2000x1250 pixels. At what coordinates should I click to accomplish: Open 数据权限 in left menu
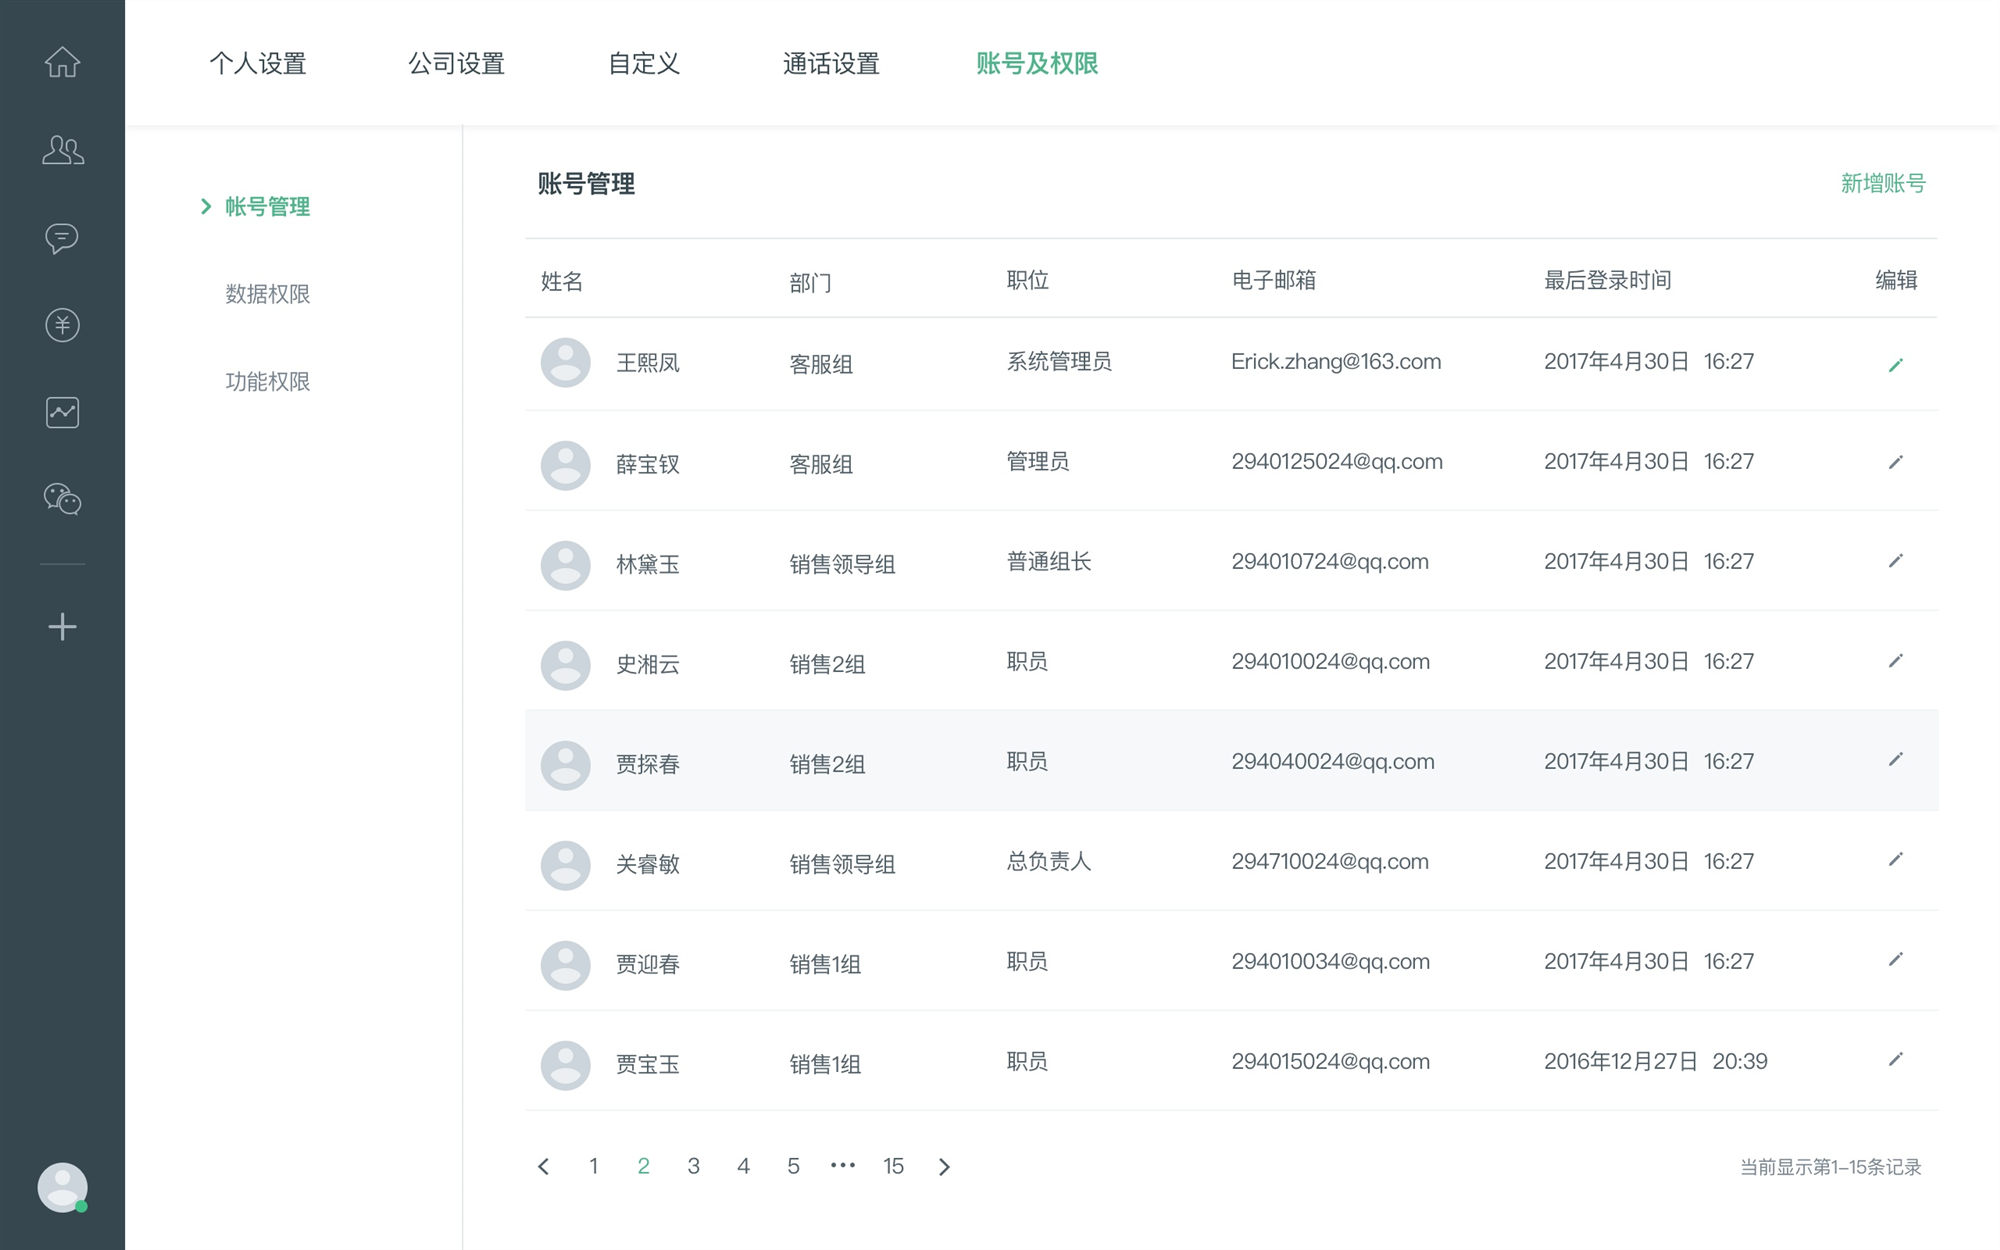point(267,294)
